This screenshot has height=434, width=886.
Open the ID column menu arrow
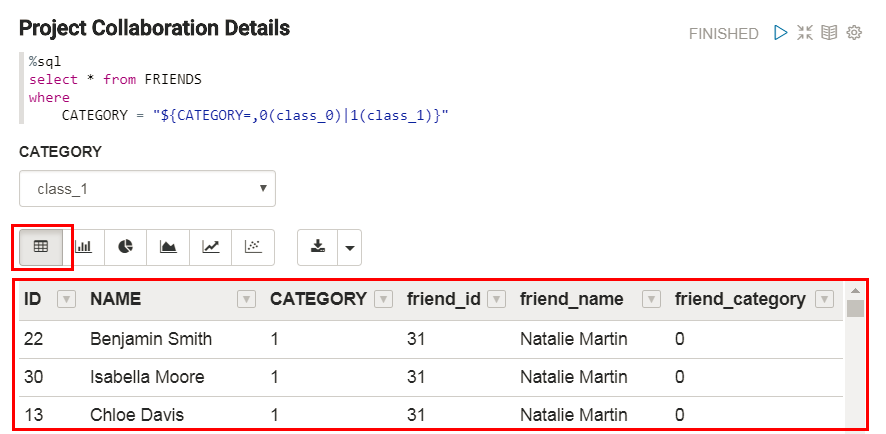66,299
